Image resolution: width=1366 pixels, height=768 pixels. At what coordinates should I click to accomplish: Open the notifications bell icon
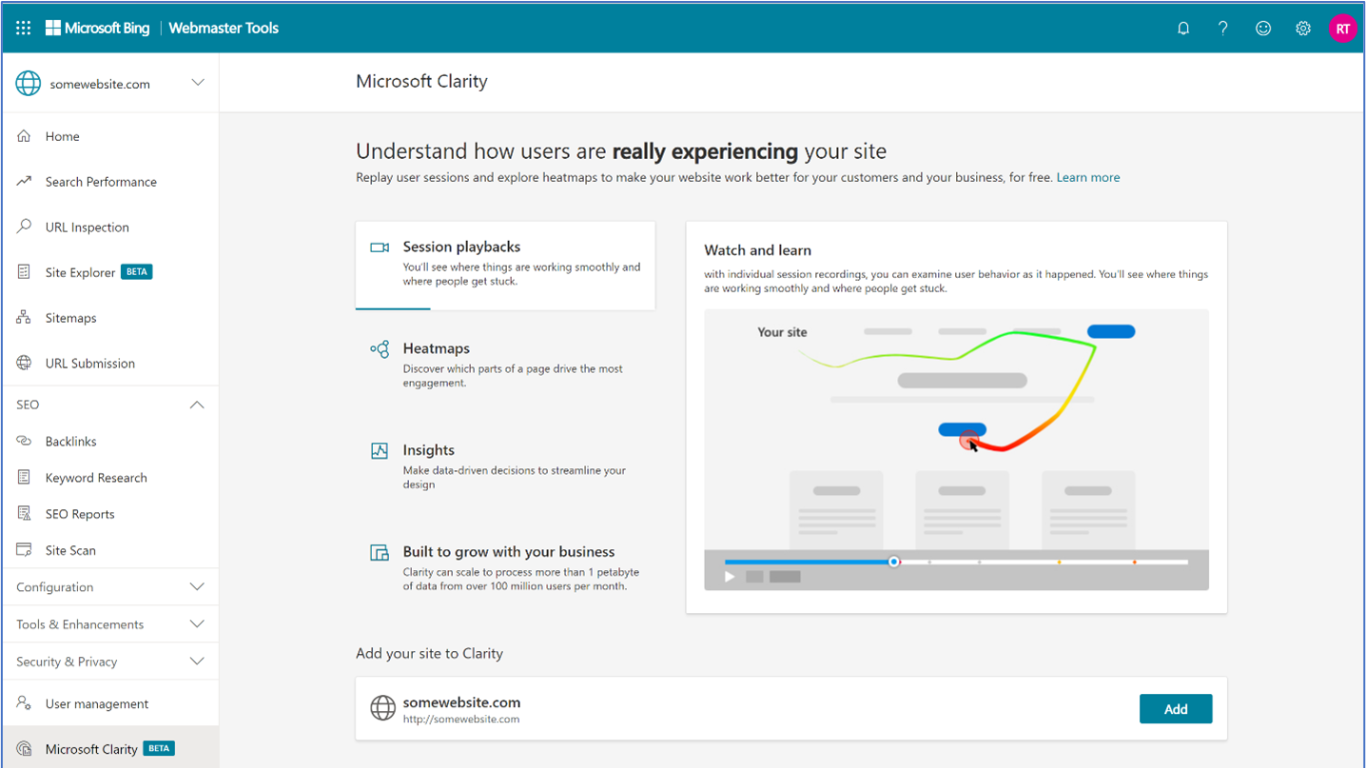point(1183,28)
